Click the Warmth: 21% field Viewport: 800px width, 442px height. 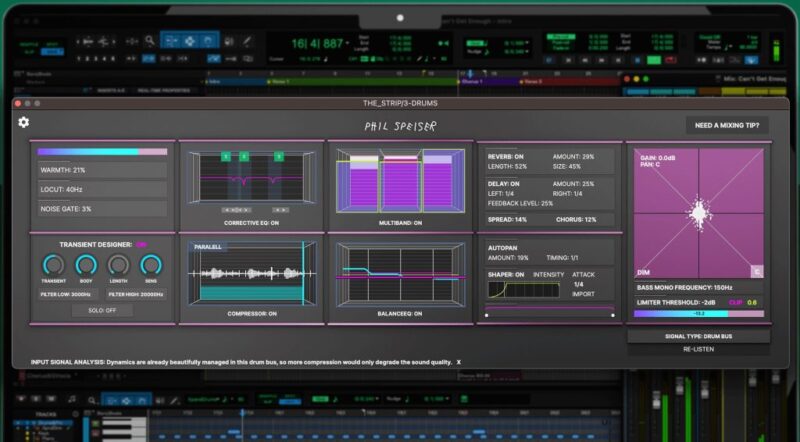click(x=102, y=170)
